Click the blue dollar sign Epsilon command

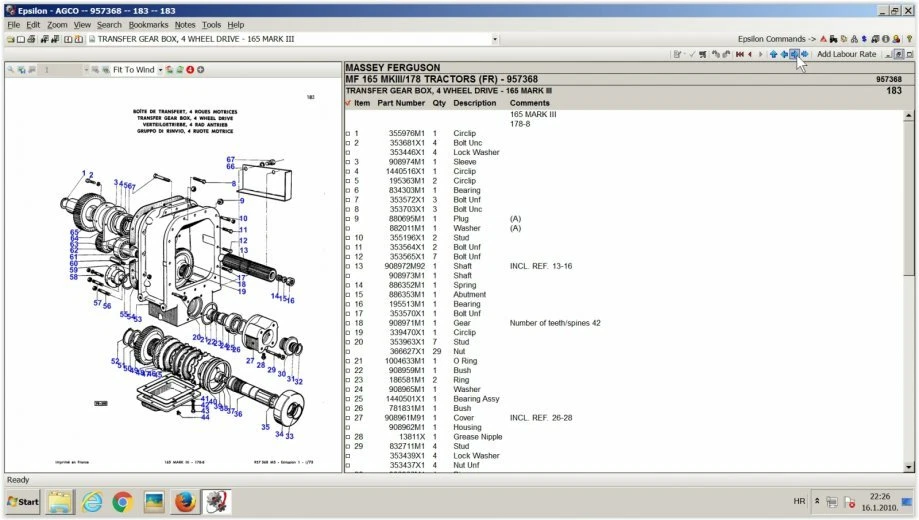pyautogui.click(x=864, y=39)
